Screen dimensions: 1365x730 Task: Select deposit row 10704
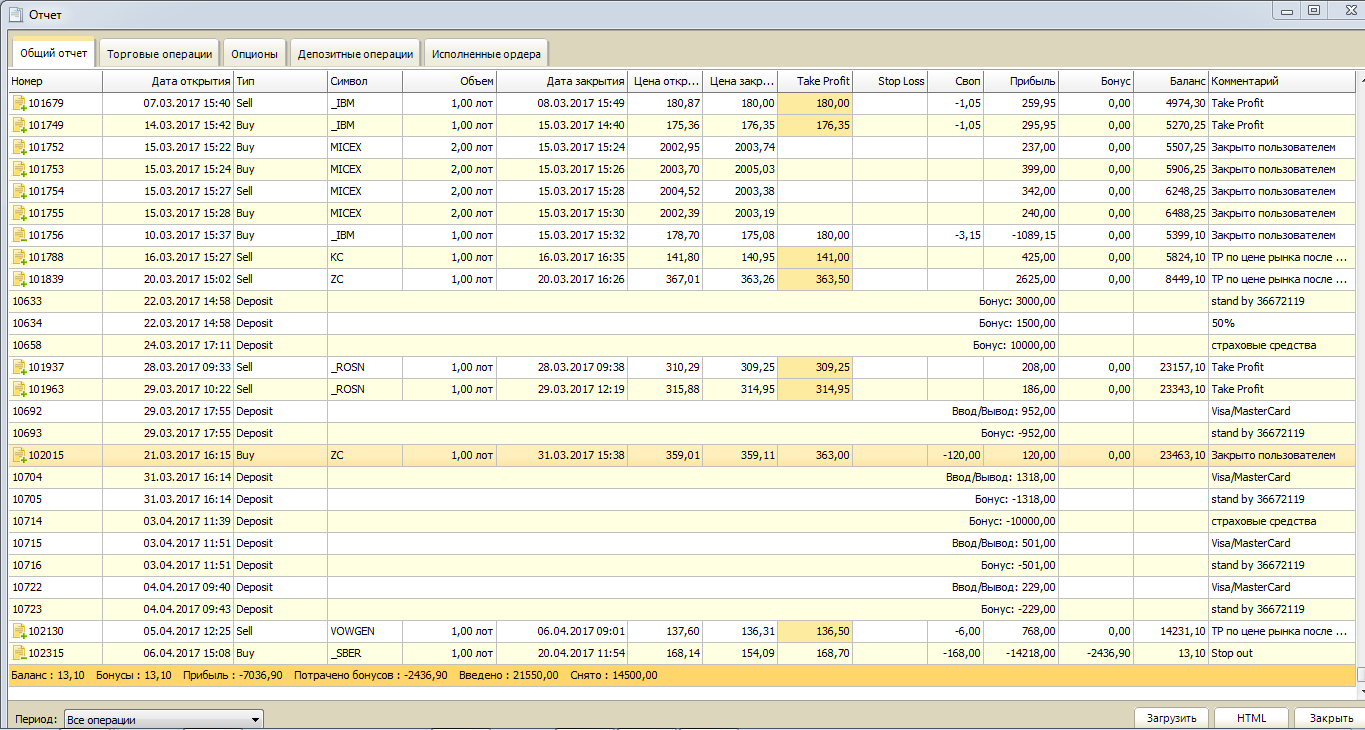tap(681, 477)
